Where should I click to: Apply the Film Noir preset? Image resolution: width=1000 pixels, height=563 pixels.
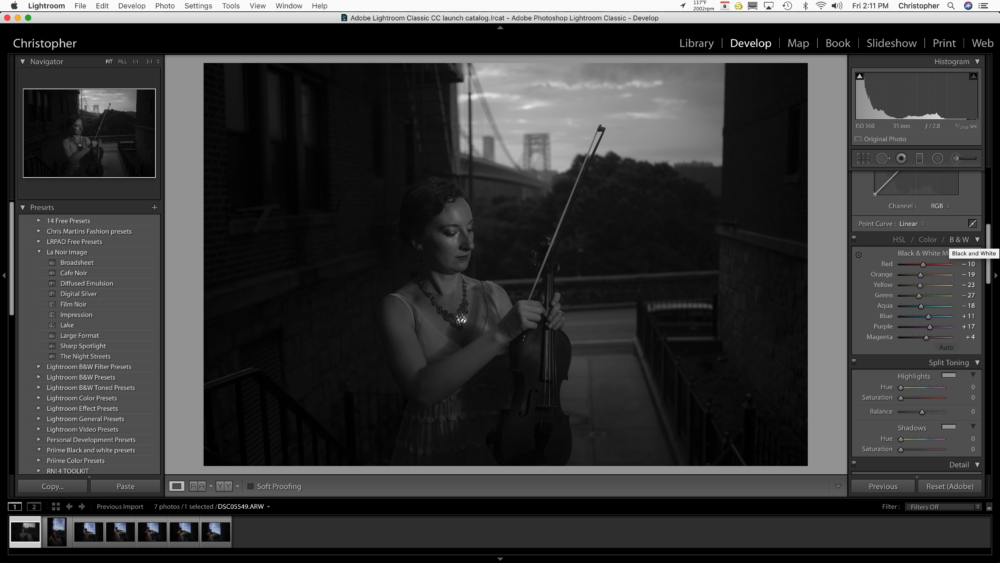click(x=73, y=304)
